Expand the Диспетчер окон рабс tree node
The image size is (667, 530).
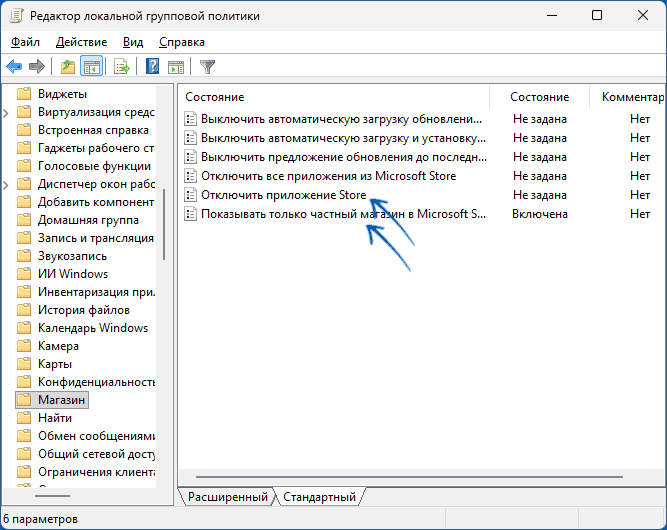(6, 185)
